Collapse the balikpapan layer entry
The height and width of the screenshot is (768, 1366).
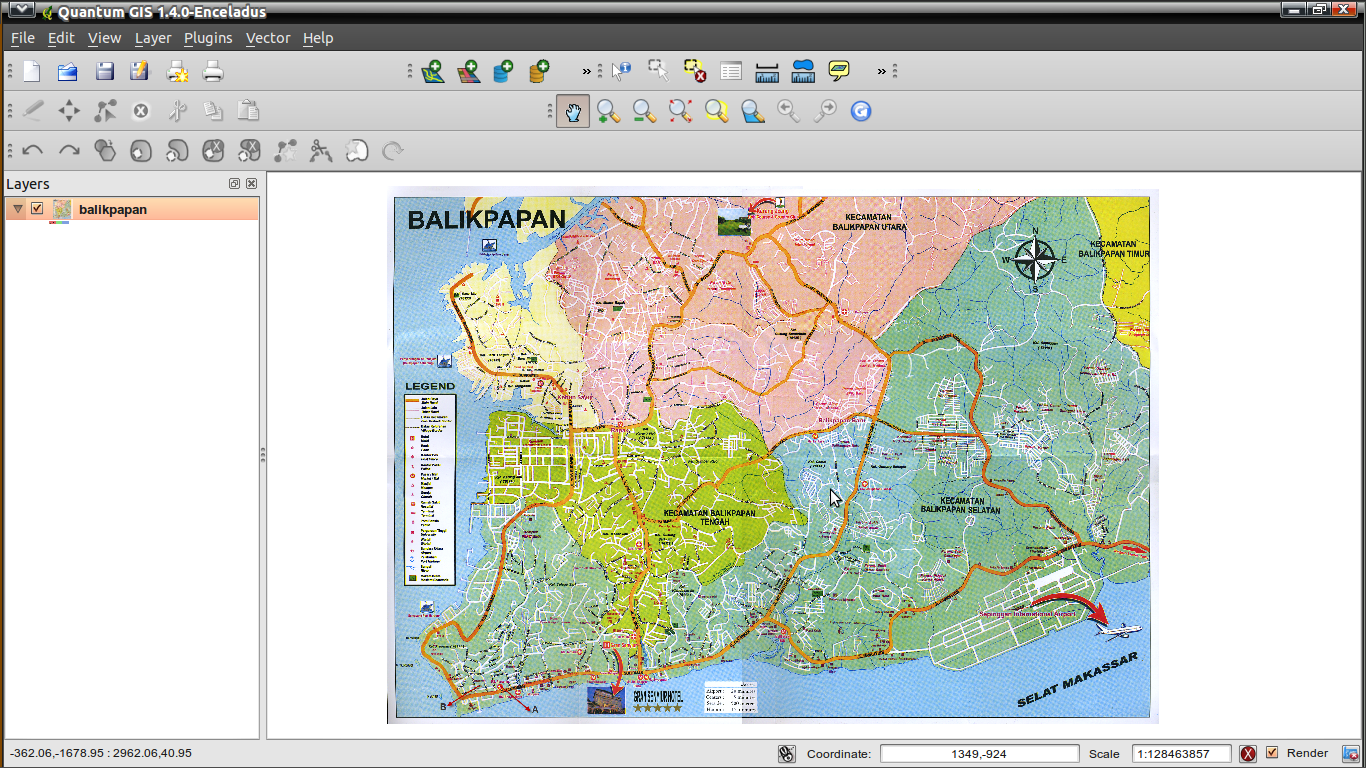pyautogui.click(x=16, y=209)
